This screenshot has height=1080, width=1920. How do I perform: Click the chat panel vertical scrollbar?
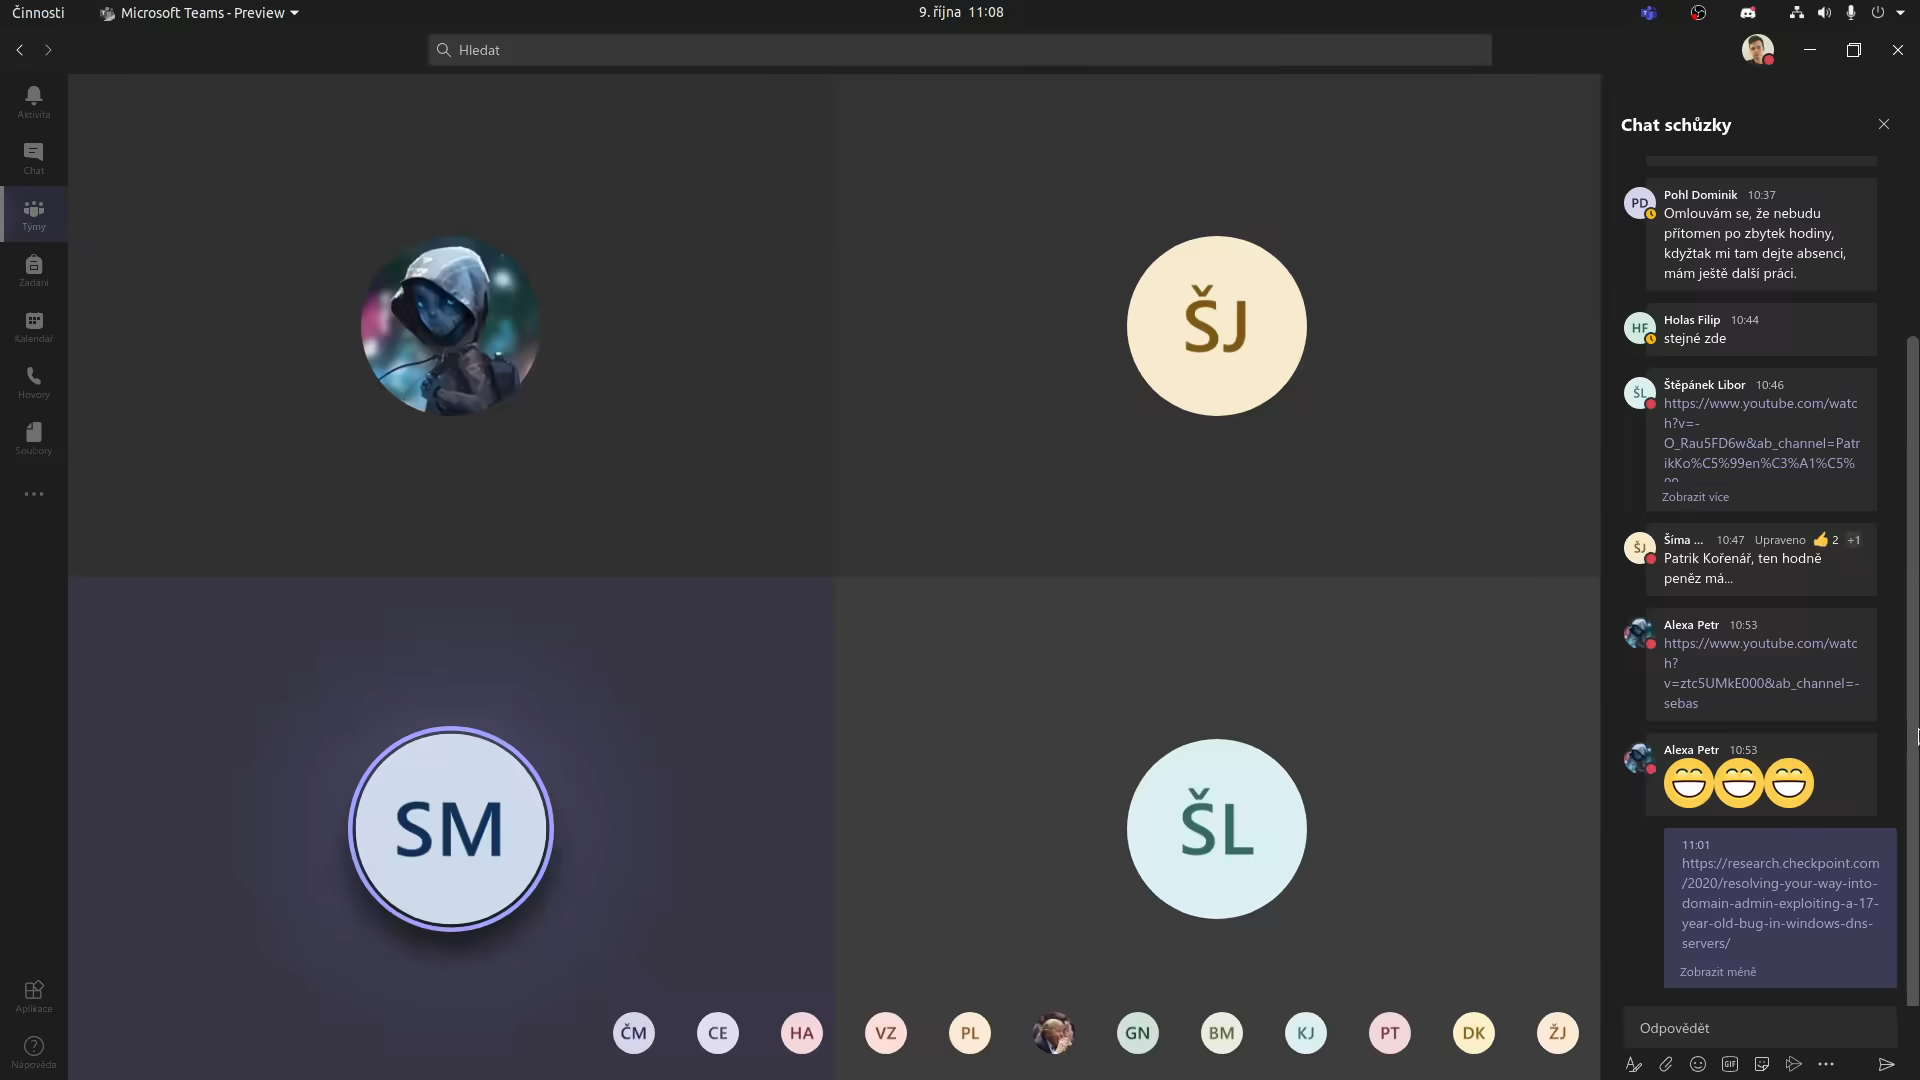tap(1913, 670)
